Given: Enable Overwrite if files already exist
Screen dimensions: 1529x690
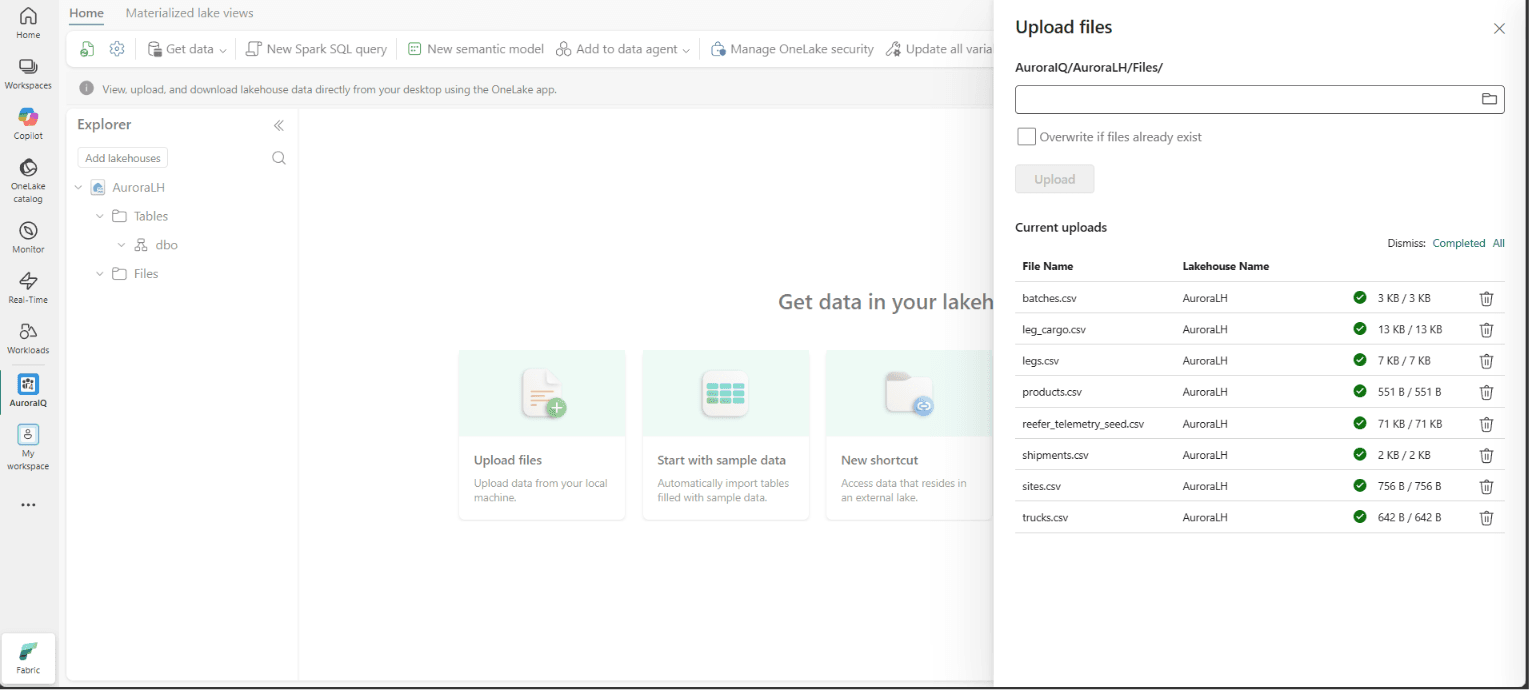Looking at the screenshot, I should tap(1026, 137).
